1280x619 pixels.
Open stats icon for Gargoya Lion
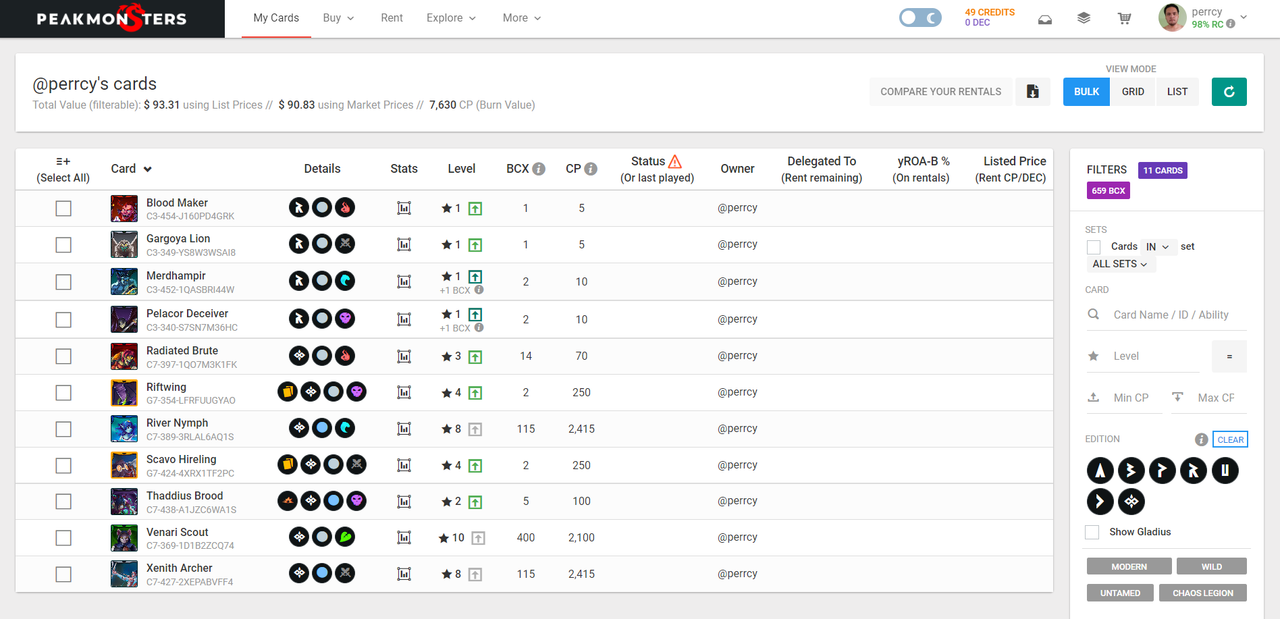[x=404, y=245]
